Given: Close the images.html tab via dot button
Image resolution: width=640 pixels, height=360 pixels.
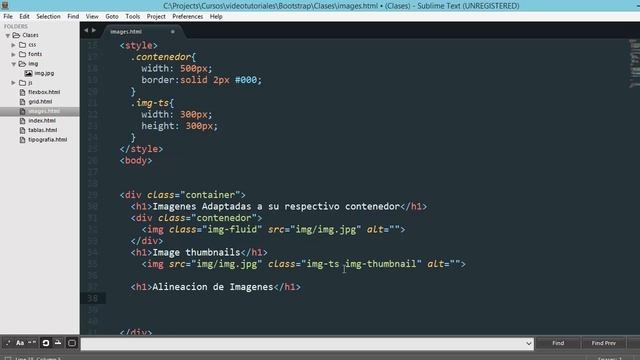Looking at the screenshot, I should [173, 31].
